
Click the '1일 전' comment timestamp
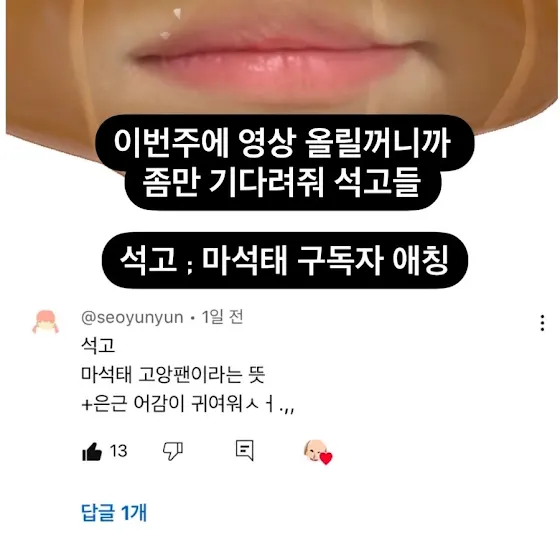[222, 317]
